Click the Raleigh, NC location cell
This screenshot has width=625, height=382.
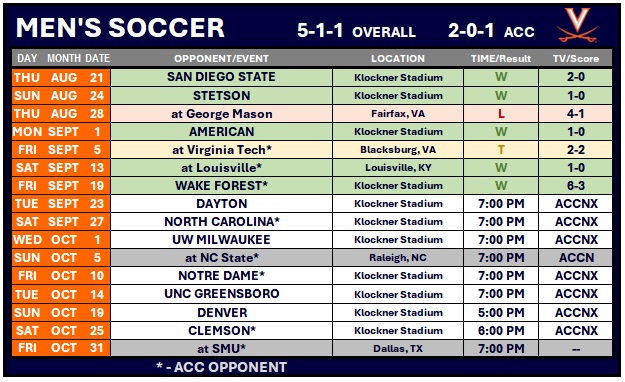tap(398, 258)
